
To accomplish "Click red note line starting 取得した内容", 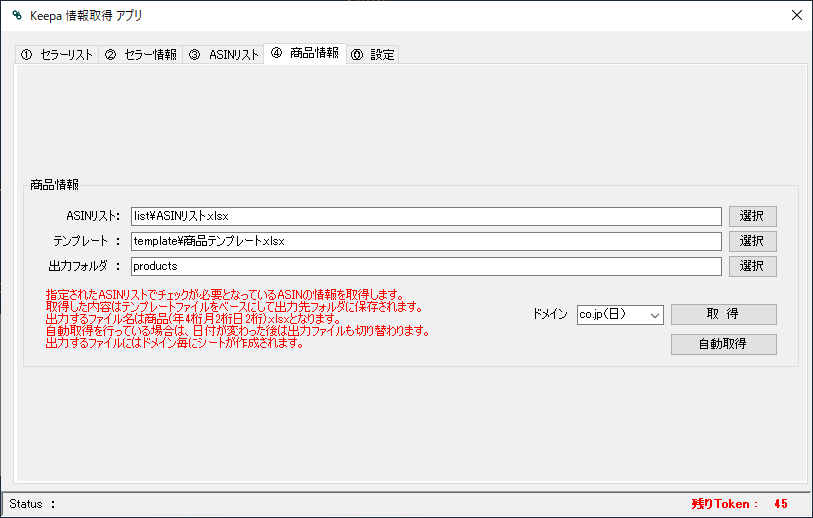I will coord(234,306).
